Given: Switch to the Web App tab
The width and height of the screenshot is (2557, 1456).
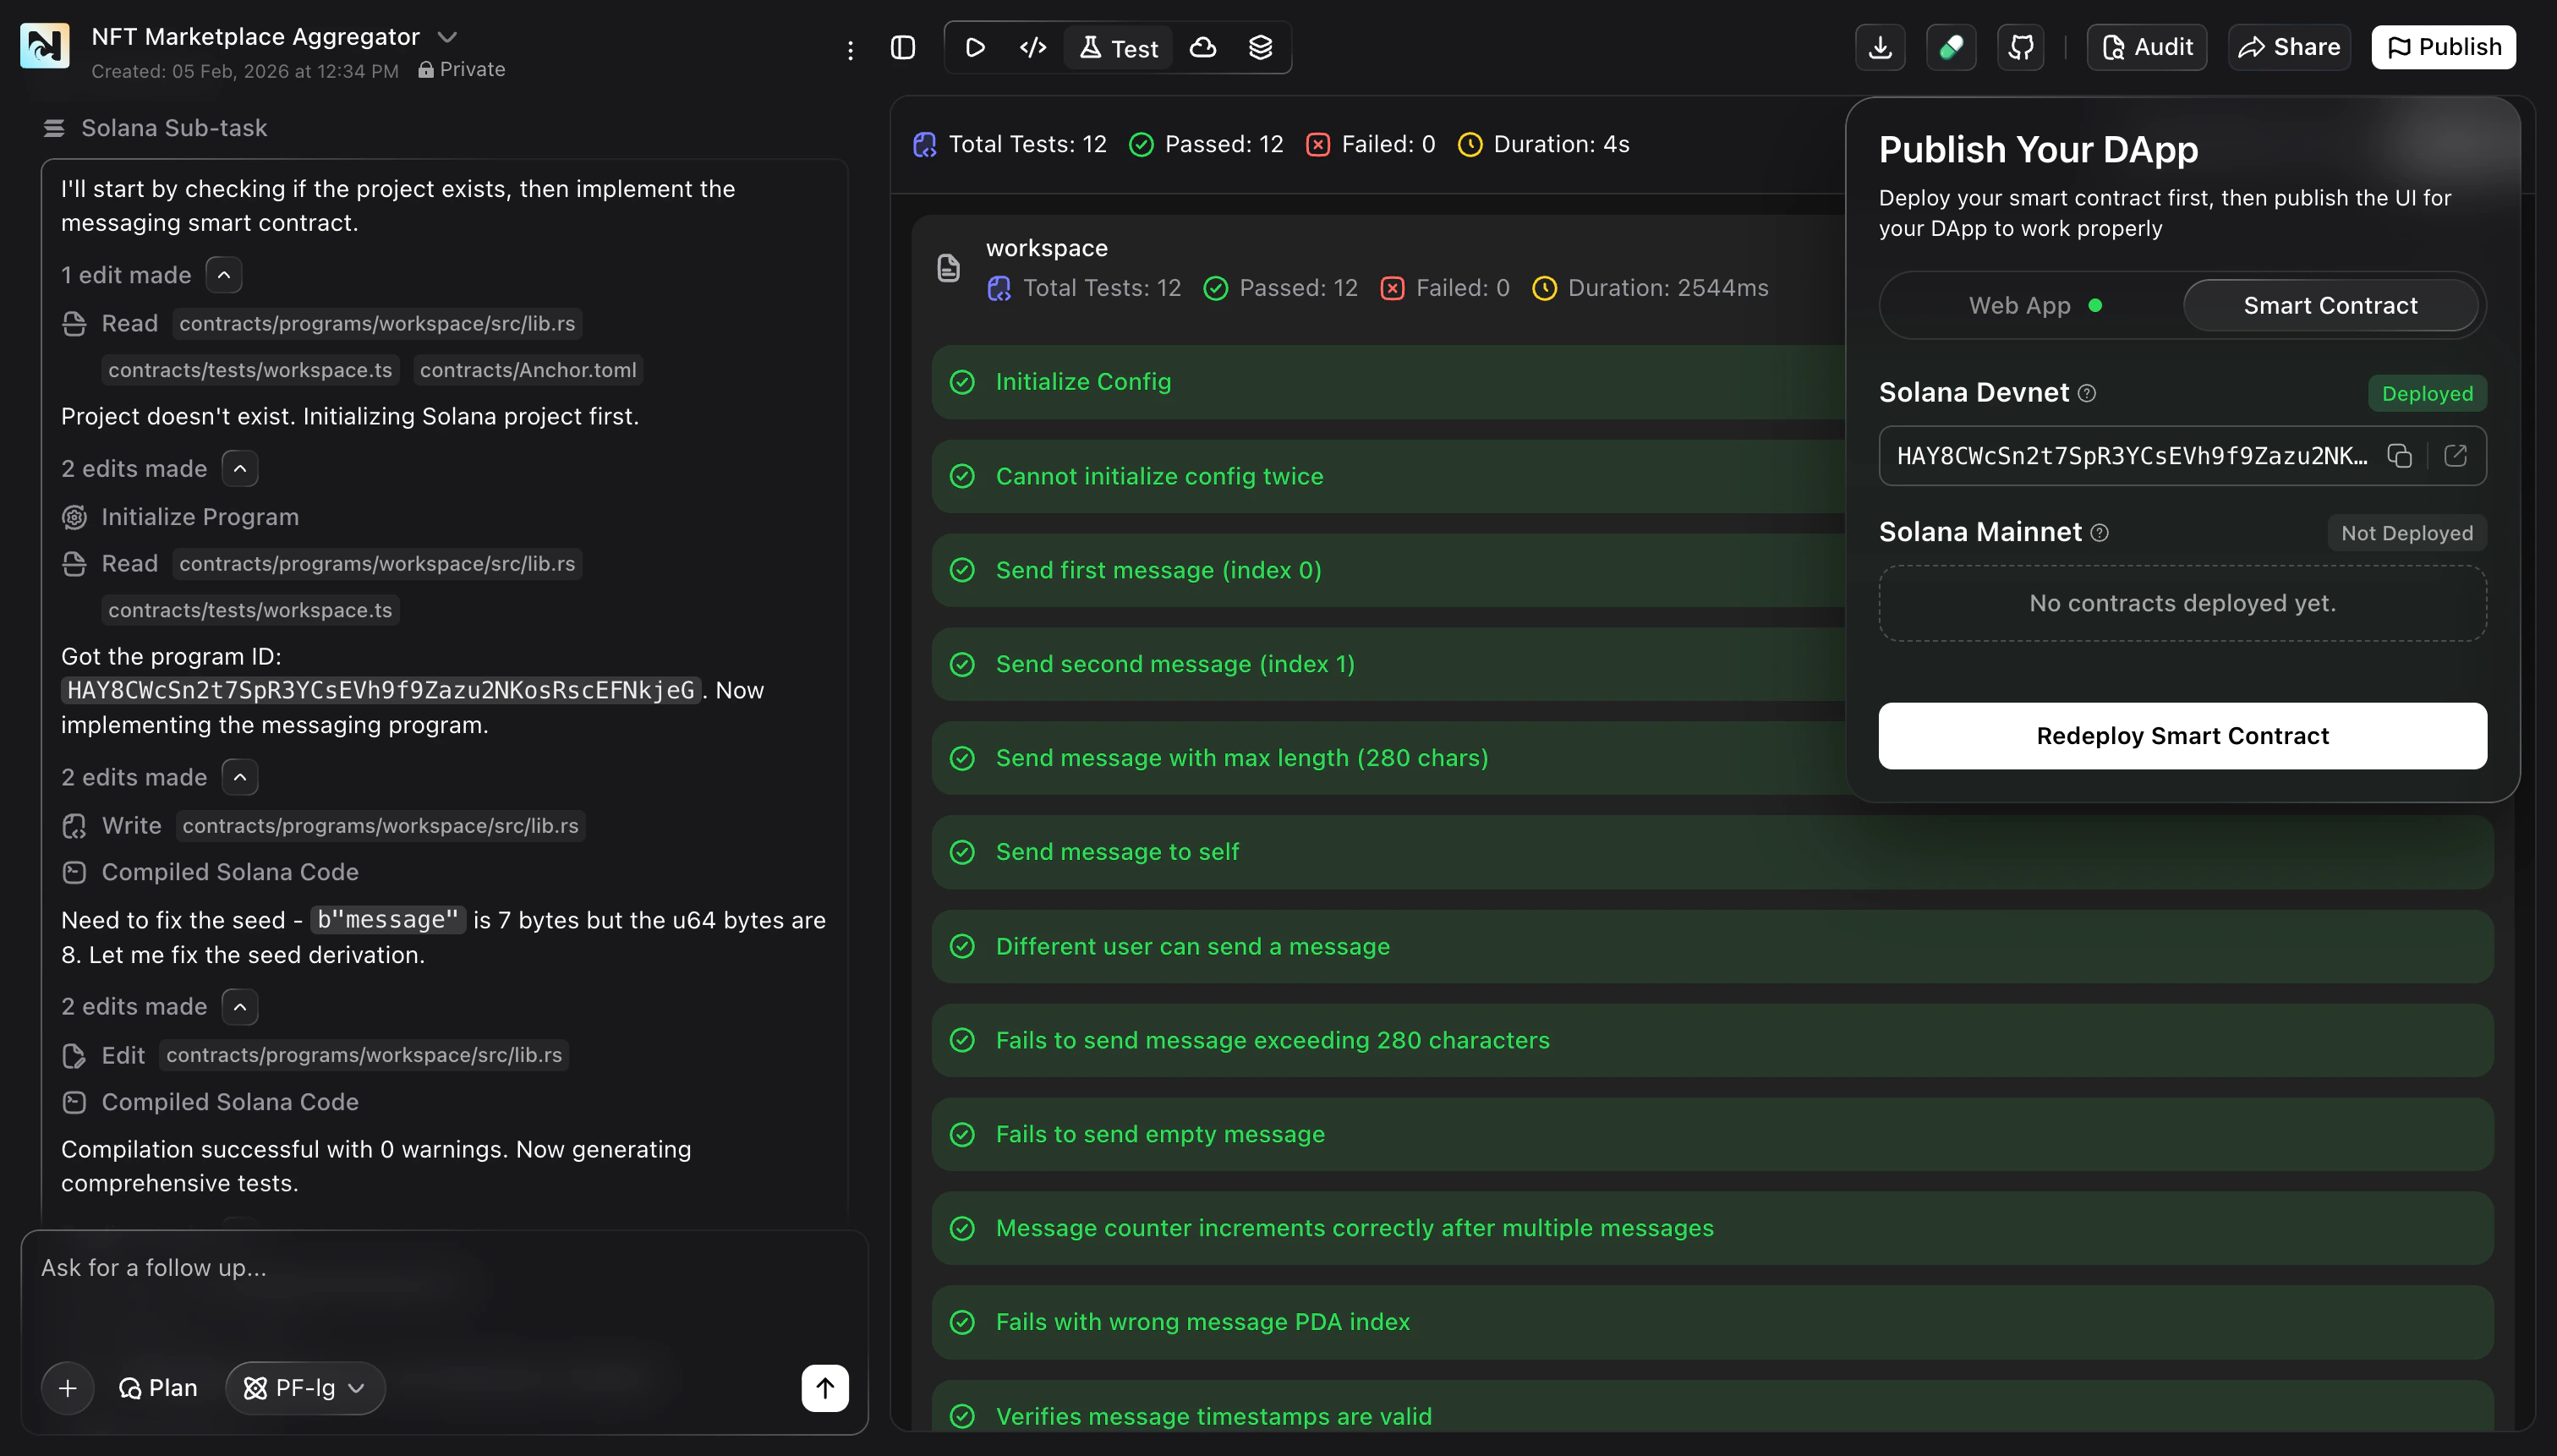Looking at the screenshot, I should pyautogui.click(x=2019, y=305).
